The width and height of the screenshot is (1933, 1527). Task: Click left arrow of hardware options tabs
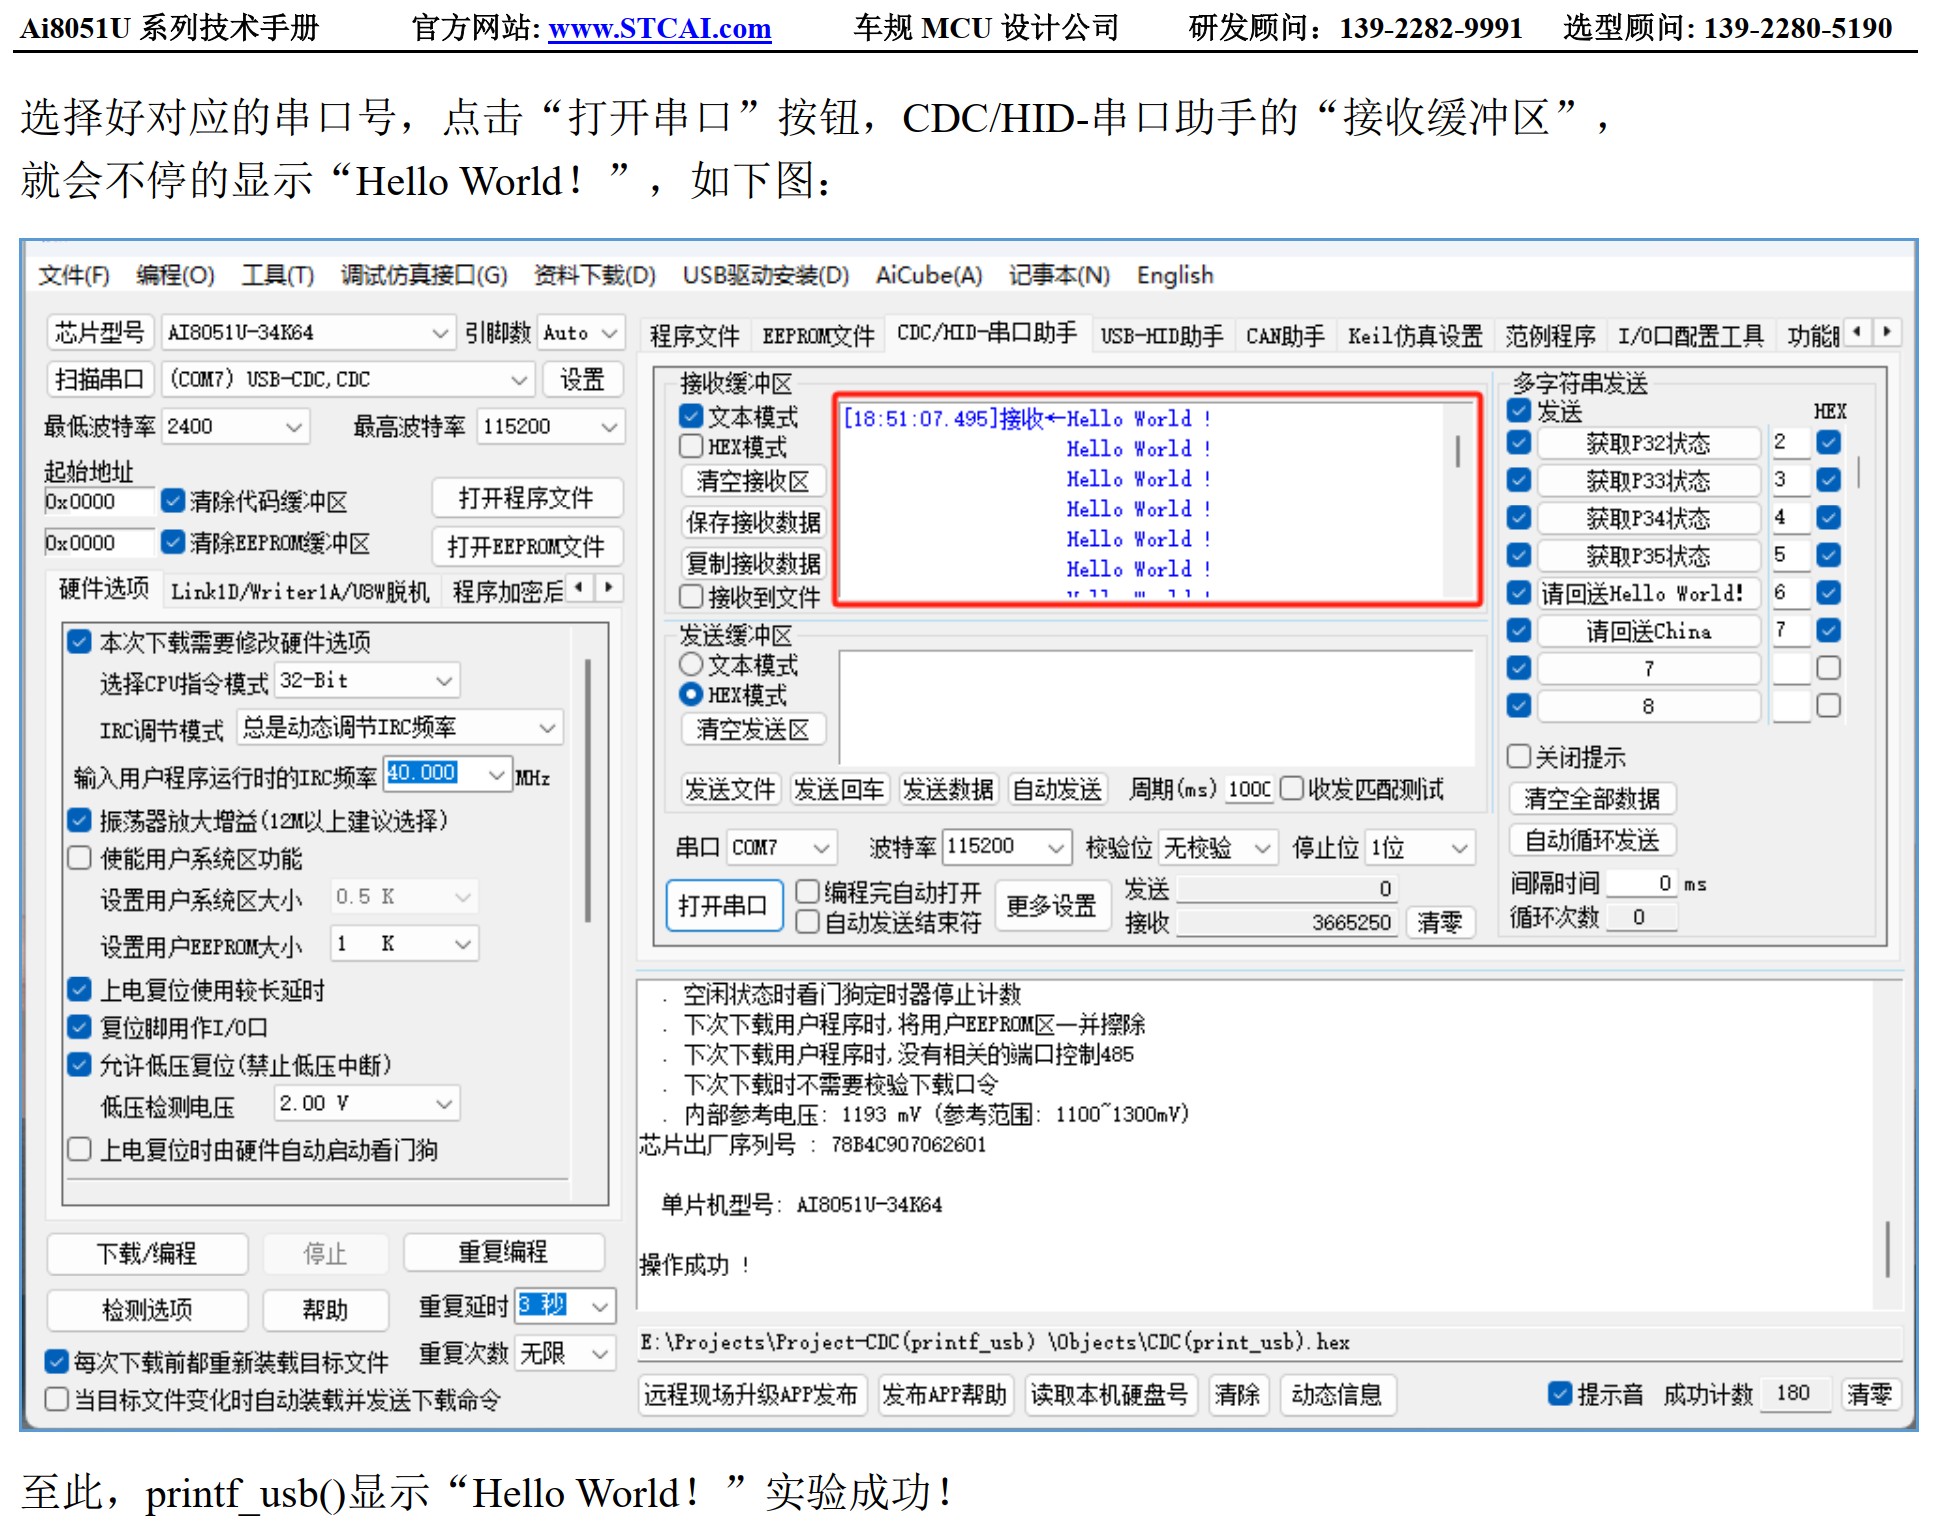coord(580,587)
